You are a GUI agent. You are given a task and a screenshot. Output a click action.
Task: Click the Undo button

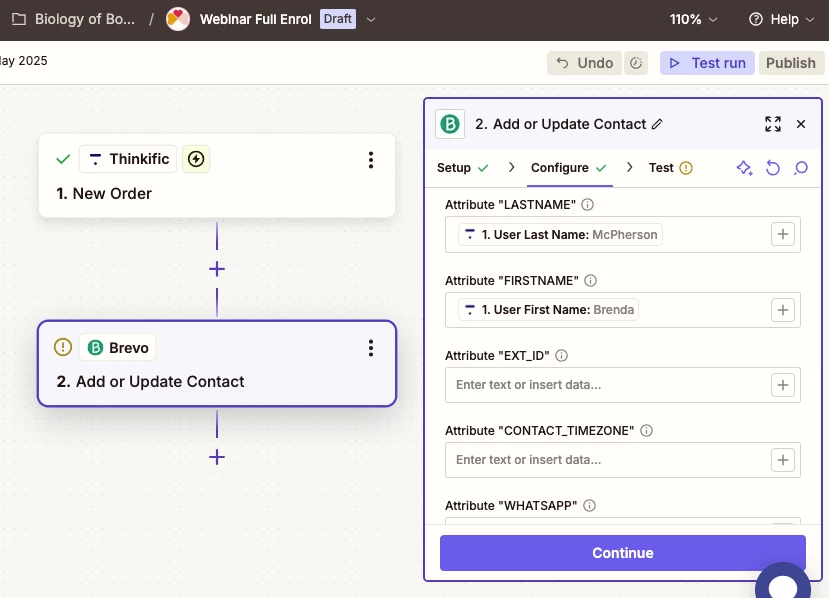(584, 63)
